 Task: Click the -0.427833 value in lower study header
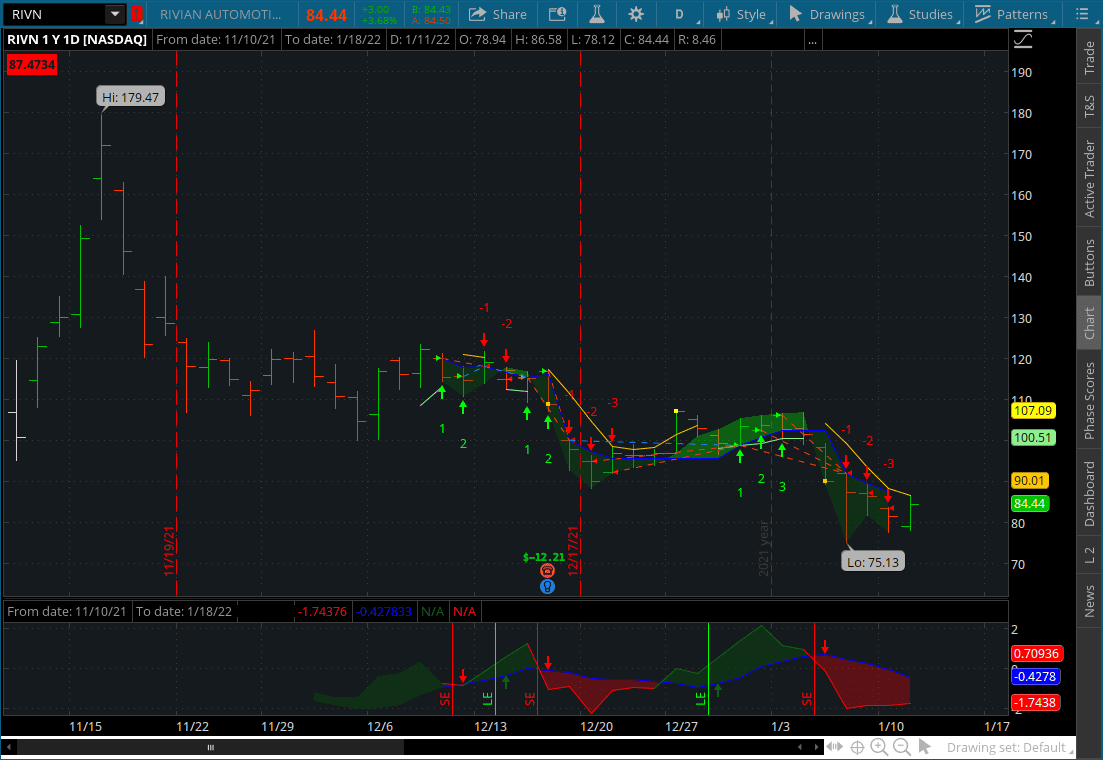pyautogui.click(x=383, y=612)
